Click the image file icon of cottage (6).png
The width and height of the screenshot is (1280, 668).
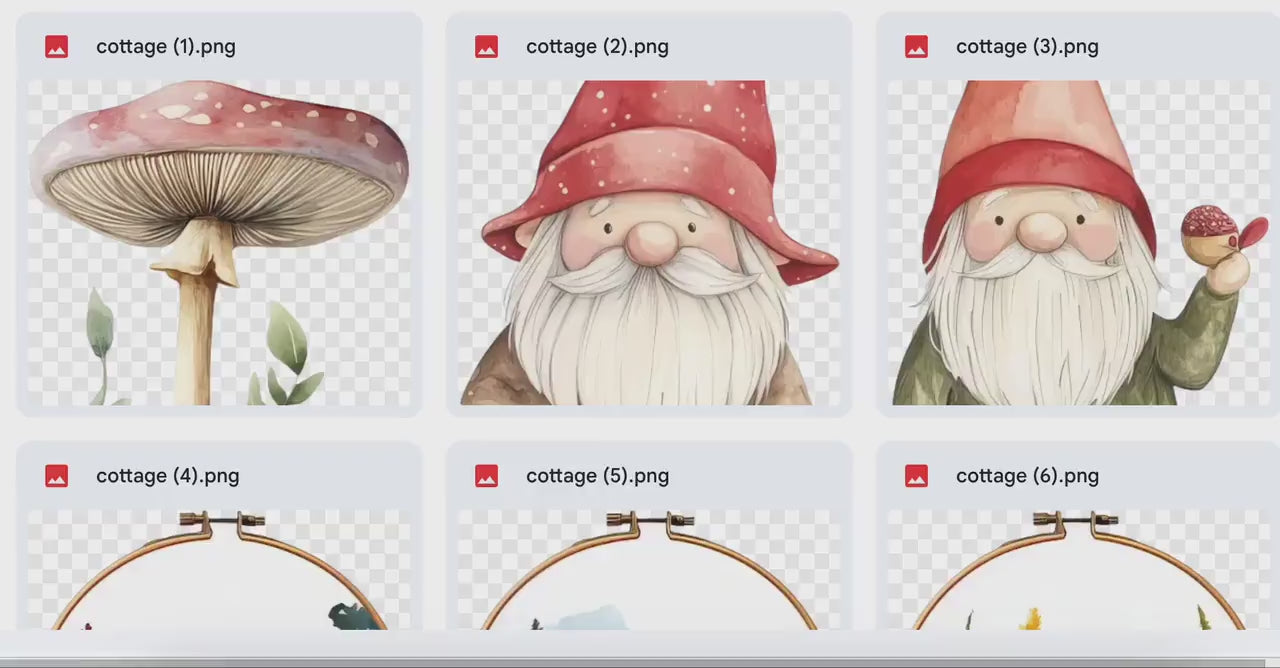pos(917,476)
